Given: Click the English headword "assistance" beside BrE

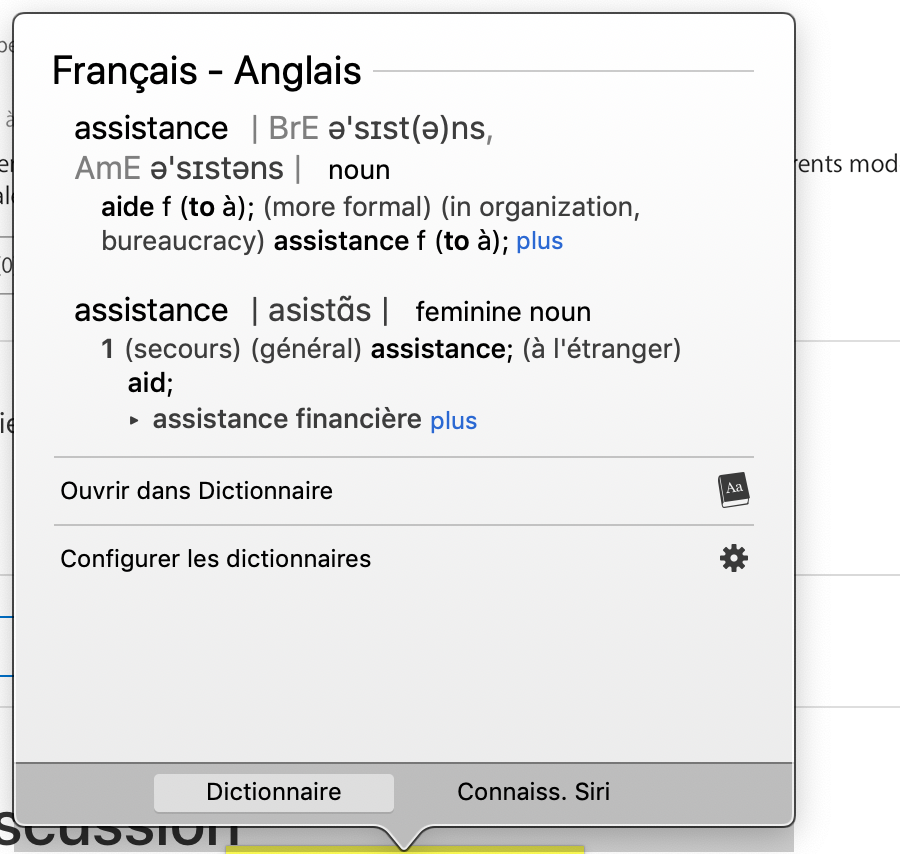Looking at the screenshot, I should tap(151, 128).
